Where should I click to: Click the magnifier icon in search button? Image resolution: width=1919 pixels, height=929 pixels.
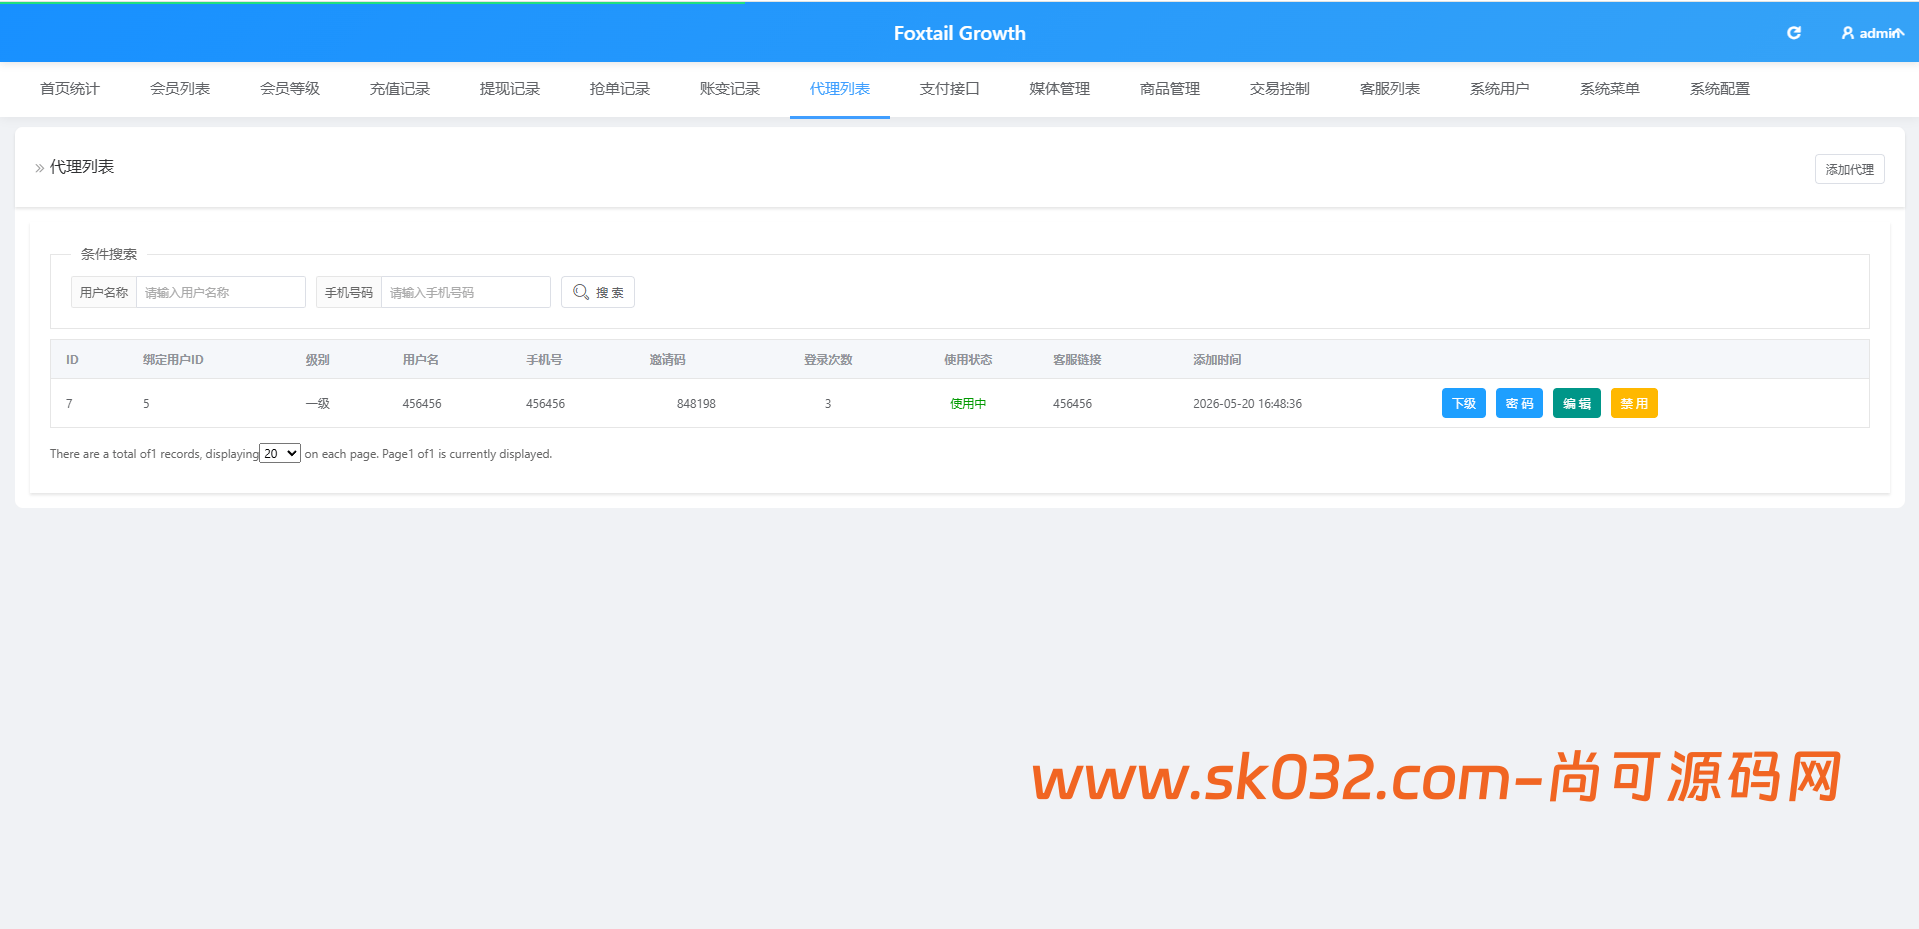coord(581,292)
